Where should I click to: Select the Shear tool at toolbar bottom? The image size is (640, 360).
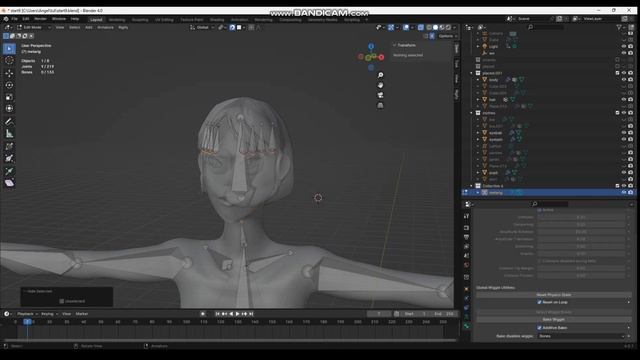(9, 183)
